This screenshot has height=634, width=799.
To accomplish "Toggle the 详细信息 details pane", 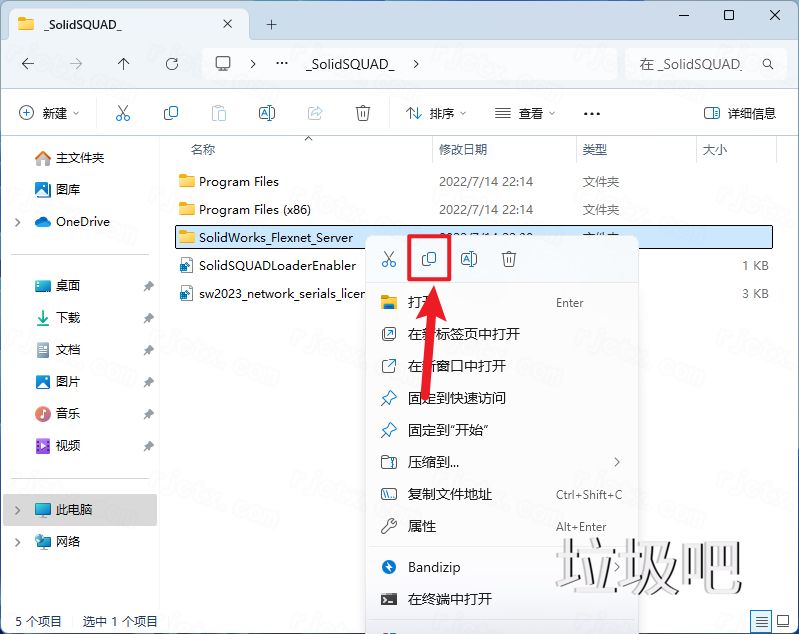I will coord(740,113).
